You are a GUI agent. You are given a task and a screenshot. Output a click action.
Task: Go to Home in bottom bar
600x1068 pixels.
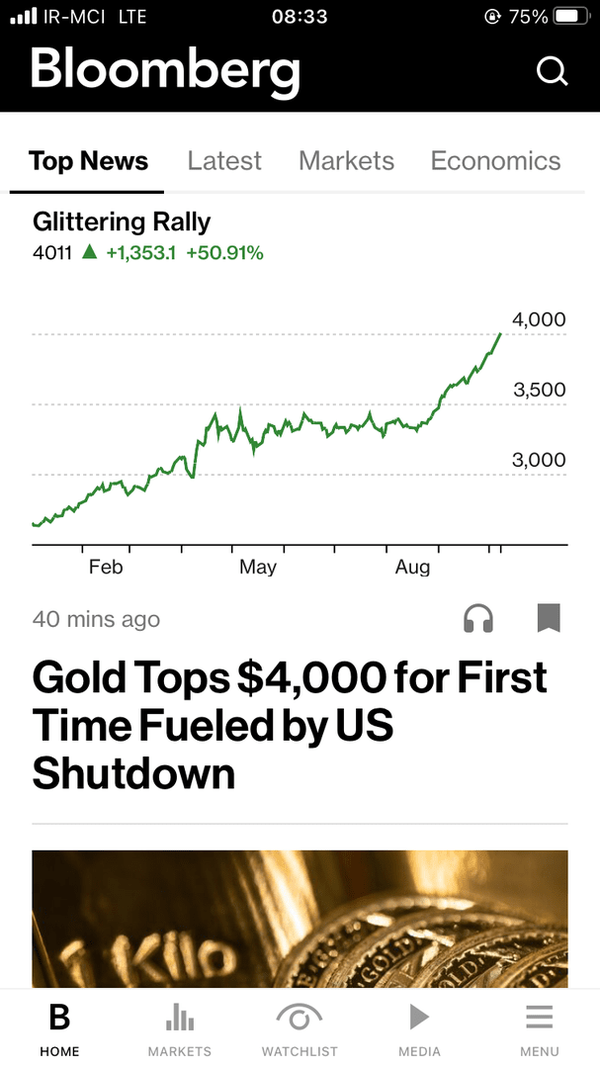click(x=60, y=1029)
